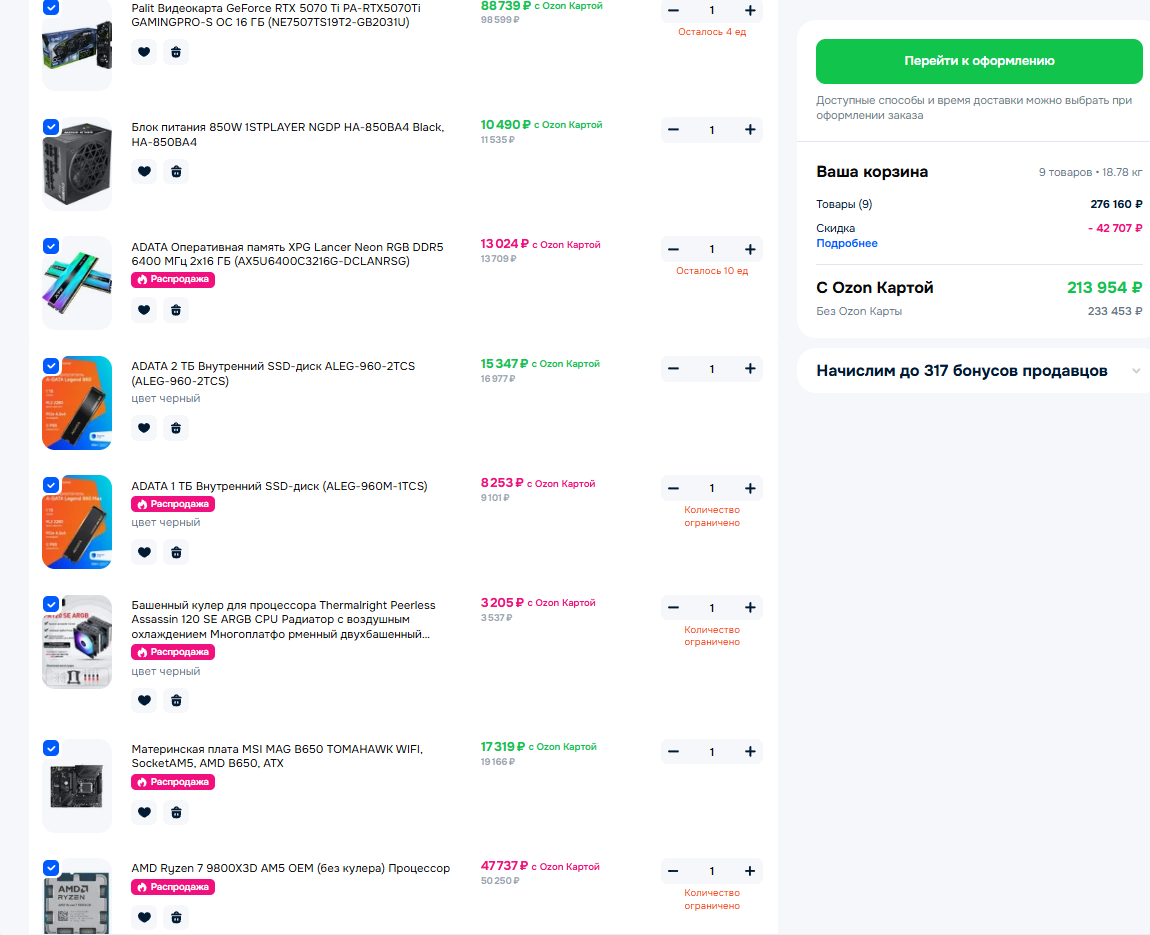Uncheck the 1STPLAYER power supply checkbox
The width and height of the screenshot is (1150, 935).
tap(51, 127)
